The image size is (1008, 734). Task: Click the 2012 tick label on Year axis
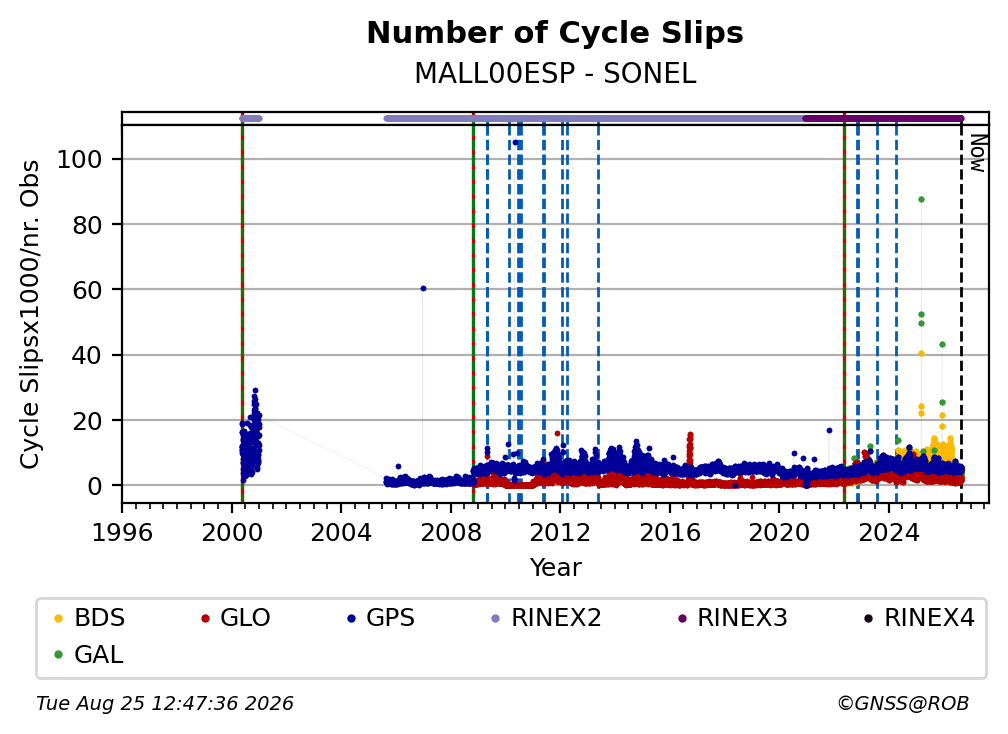pyautogui.click(x=560, y=533)
